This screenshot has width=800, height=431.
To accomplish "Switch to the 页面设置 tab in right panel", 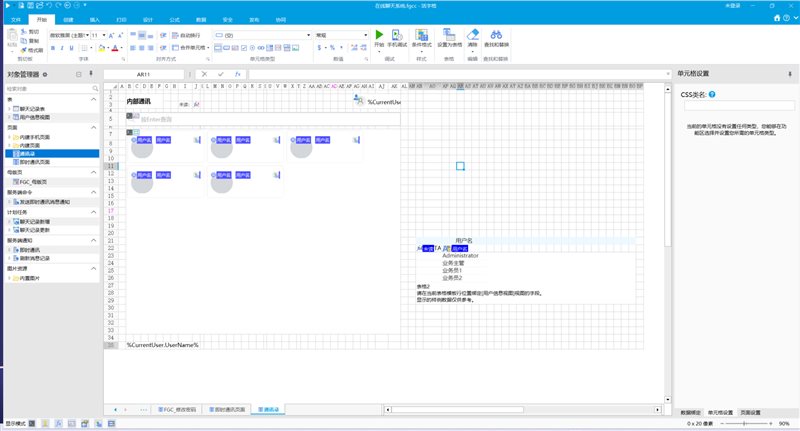I will point(751,412).
